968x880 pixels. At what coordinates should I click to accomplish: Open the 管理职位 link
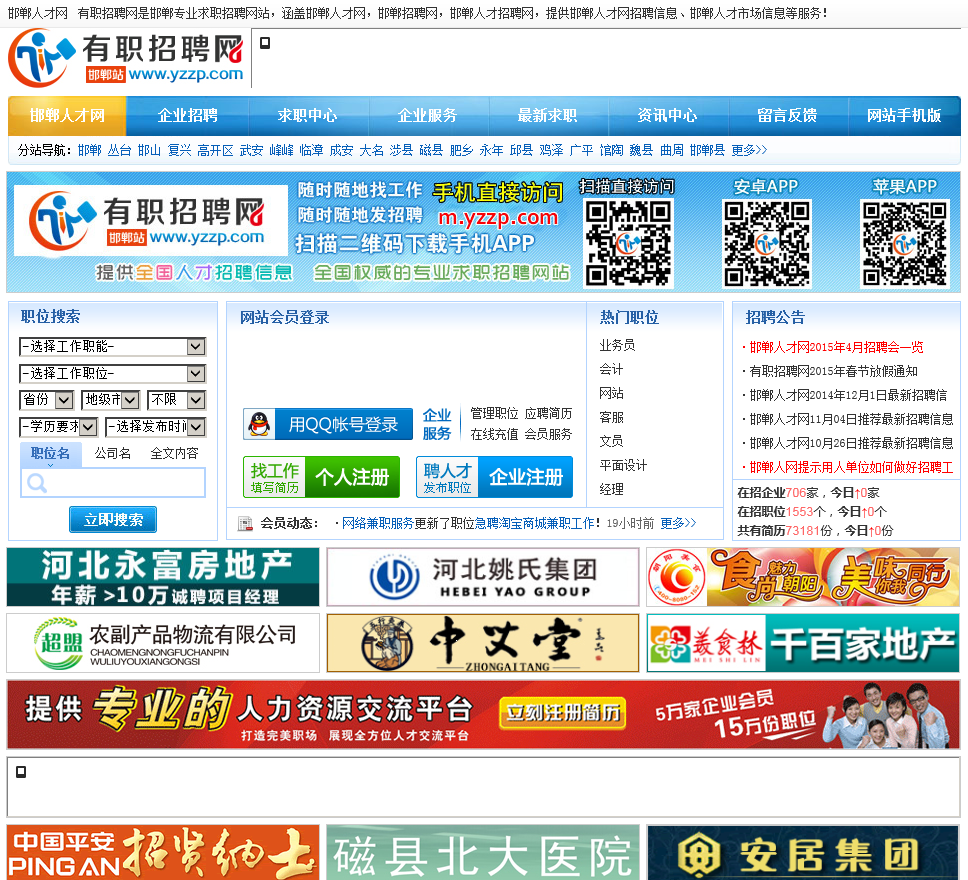click(x=494, y=413)
